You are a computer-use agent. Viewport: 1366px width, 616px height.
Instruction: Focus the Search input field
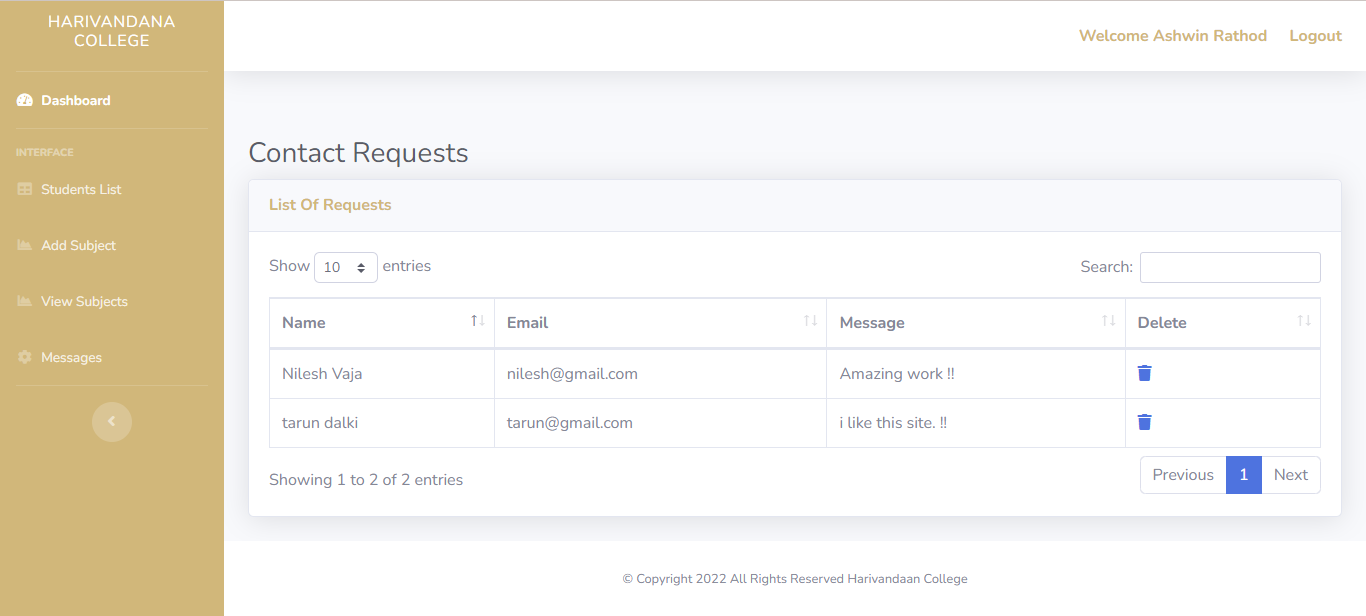1230,267
